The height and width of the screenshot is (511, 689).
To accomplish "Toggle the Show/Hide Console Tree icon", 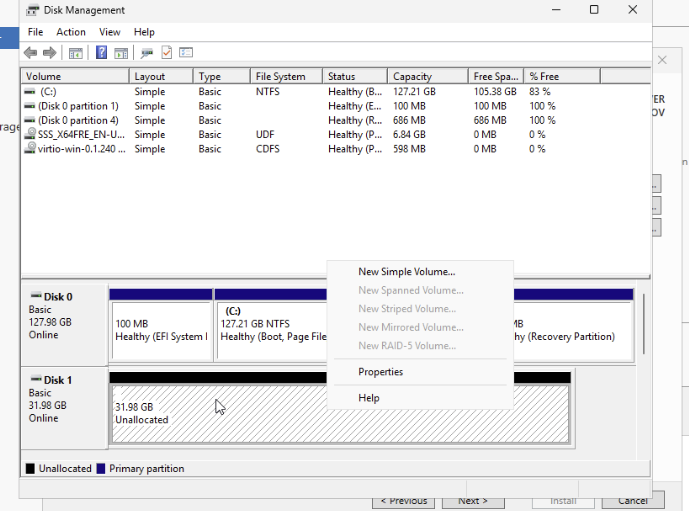I will click(75, 53).
